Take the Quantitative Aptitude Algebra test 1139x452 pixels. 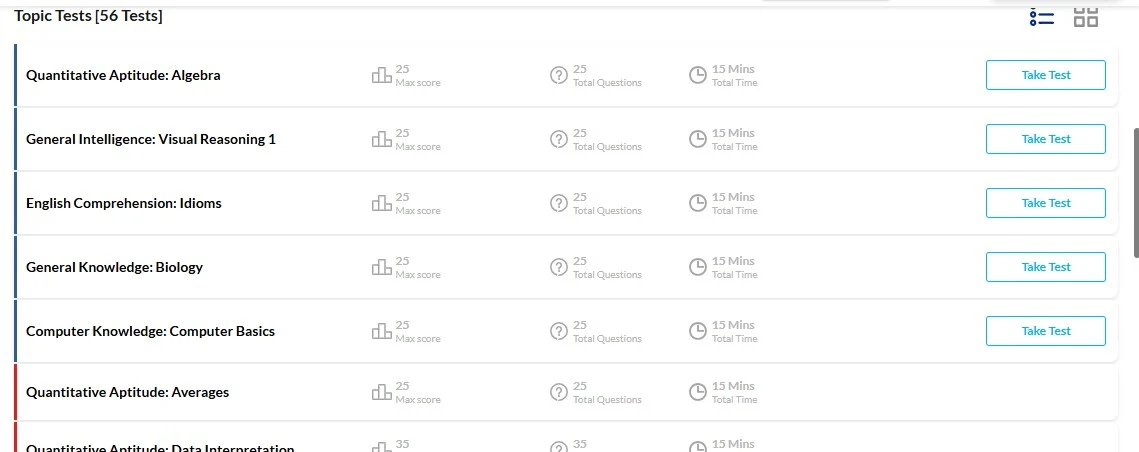pyautogui.click(x=1045, y=75)
